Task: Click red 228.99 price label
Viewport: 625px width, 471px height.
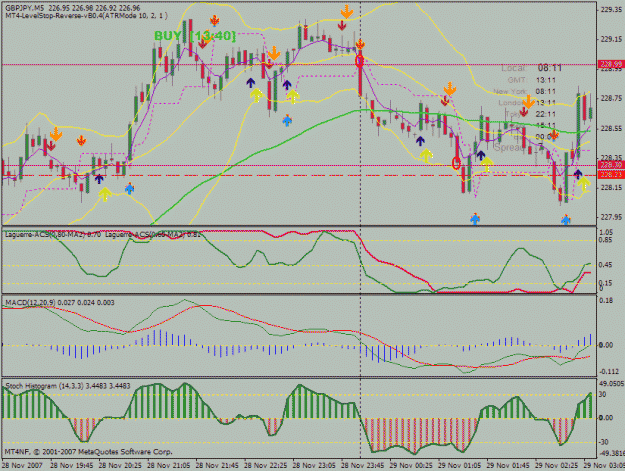Action: [x=611, y=64]
